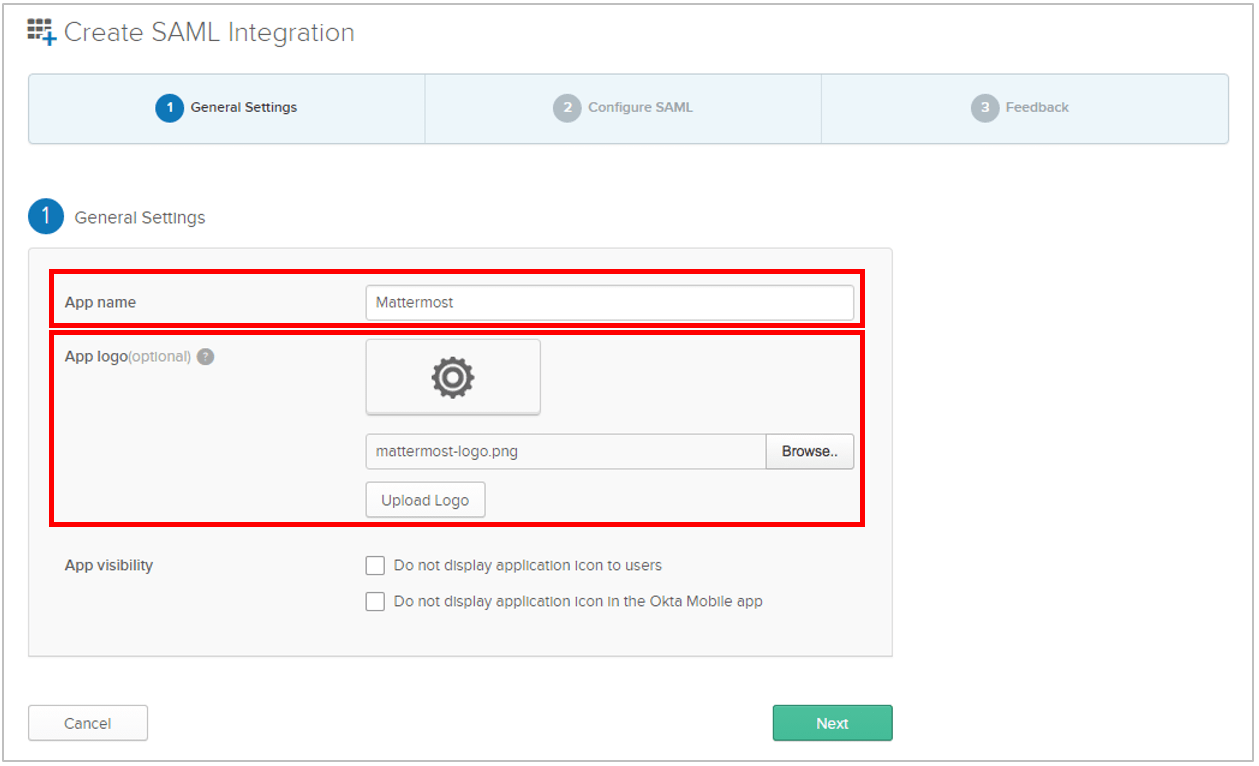Click the Create SAML Integration grid icon
Image resolution: width=1259 pixels, height=766 pixels.
pos(40,31)
